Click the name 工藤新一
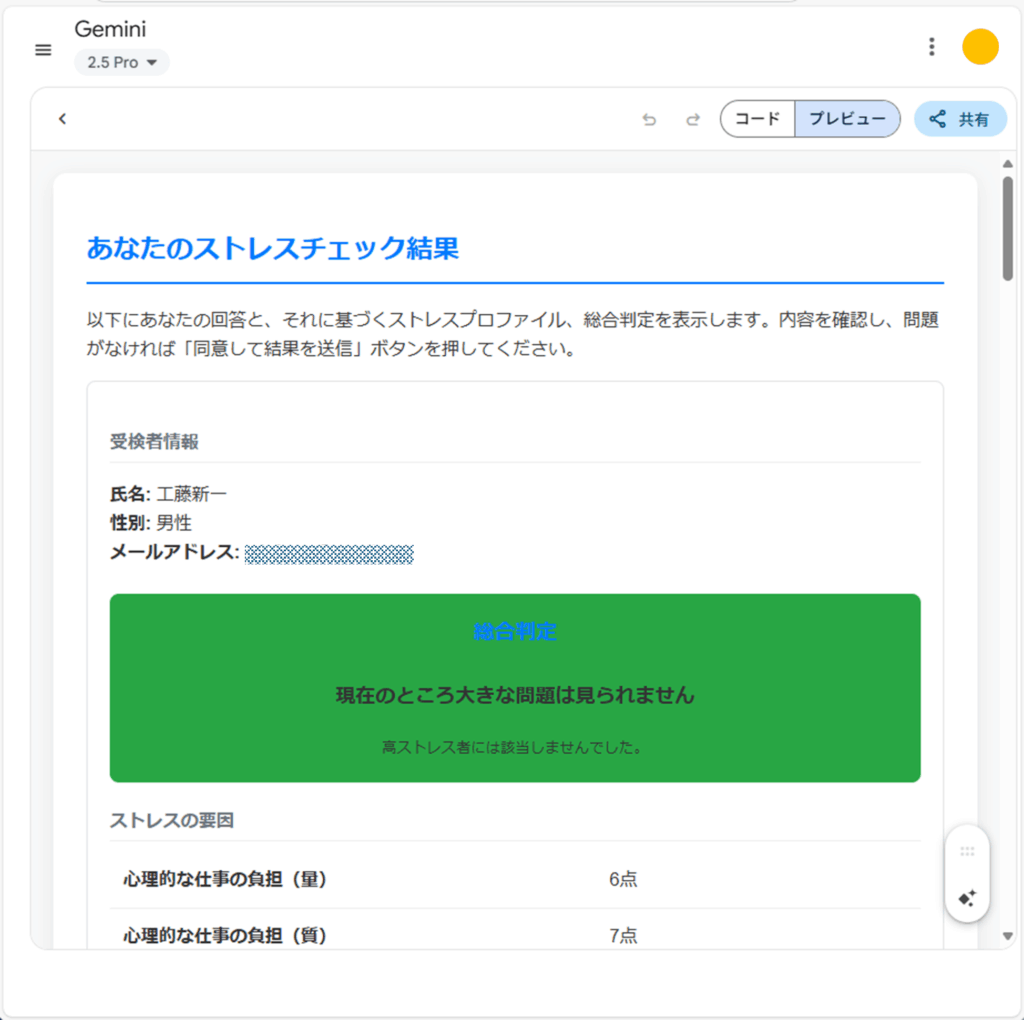 click(x=191, y=494)
